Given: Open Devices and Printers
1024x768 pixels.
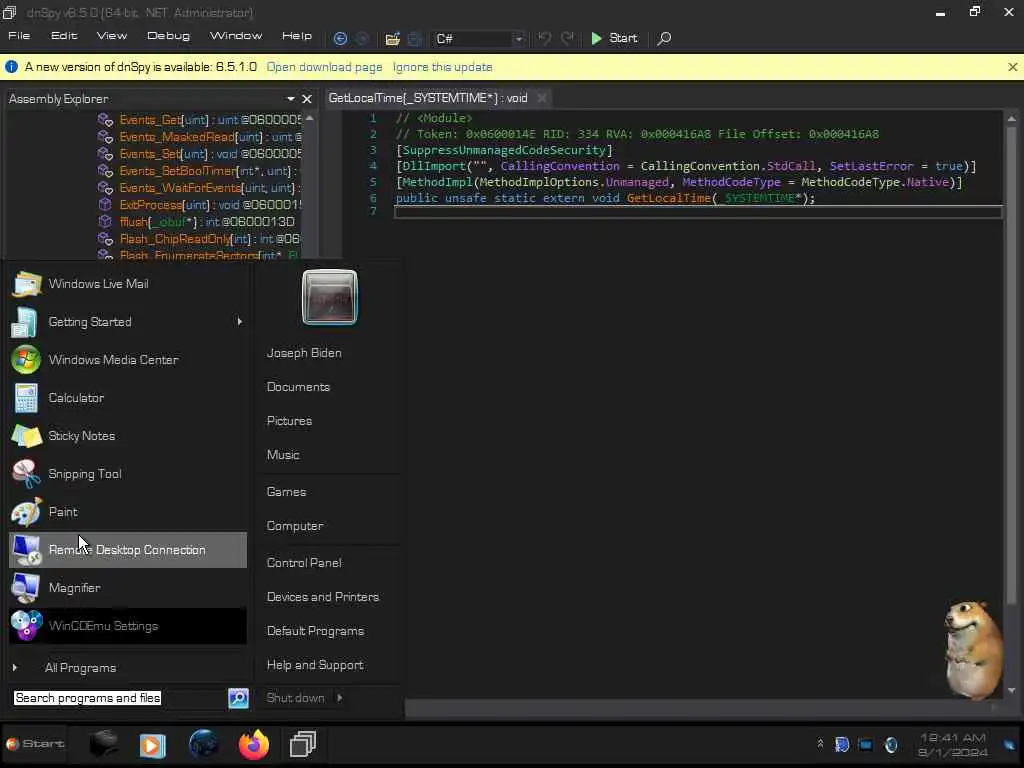Looking at the screenshot, I should pos(323,597).
